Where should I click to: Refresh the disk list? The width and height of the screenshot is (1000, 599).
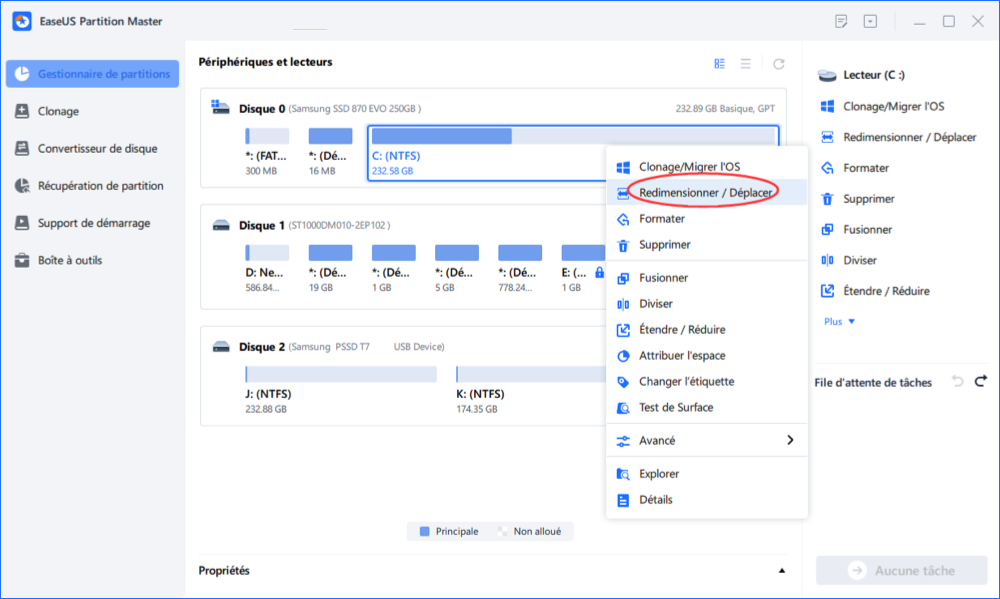click(x=779, y=64)
